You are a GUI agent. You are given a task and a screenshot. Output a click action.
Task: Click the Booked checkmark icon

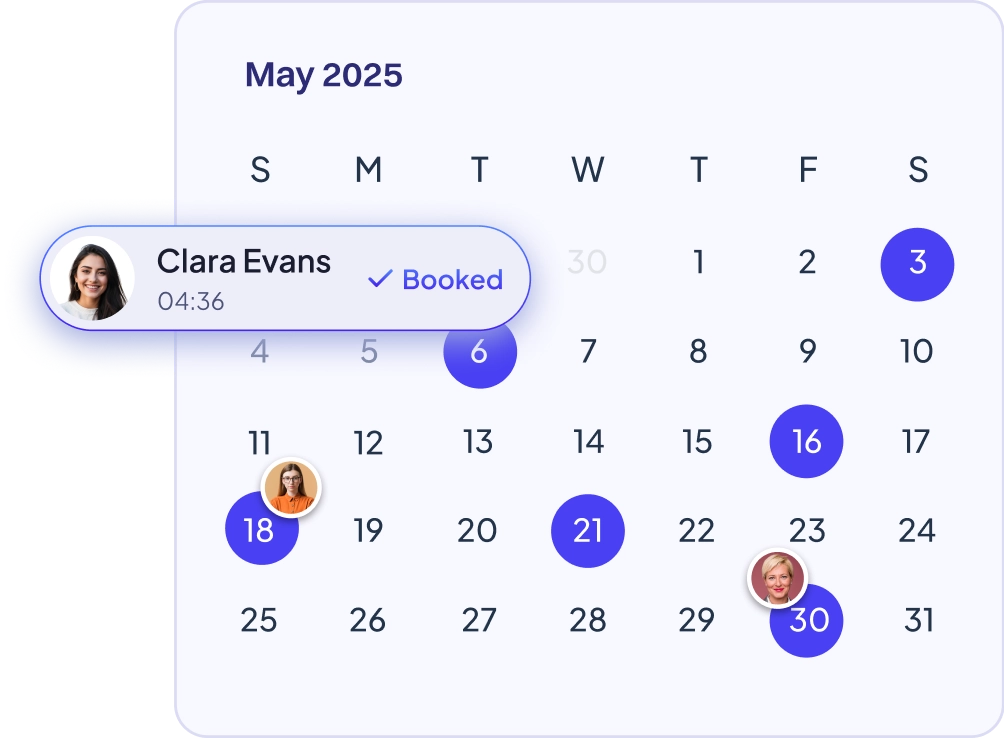(x=380, y=278)
